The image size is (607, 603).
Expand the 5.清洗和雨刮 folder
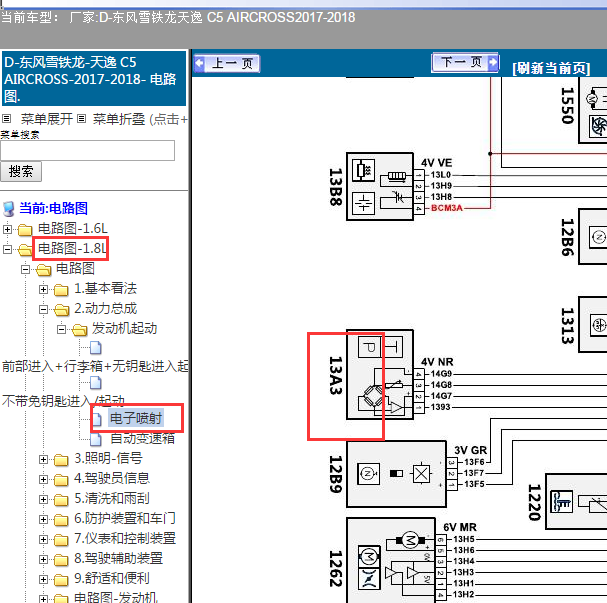tap(43, 499)
